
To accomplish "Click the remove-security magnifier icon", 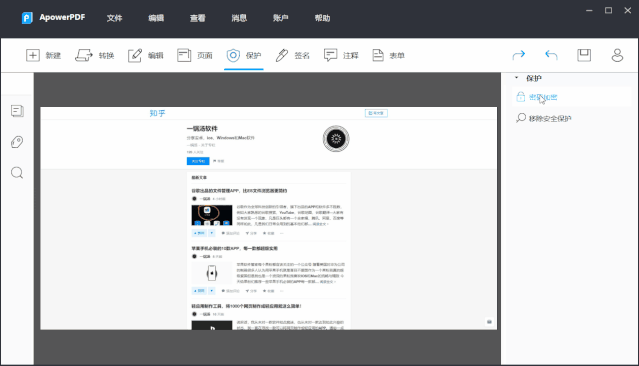I will click(x=521, y=118).
